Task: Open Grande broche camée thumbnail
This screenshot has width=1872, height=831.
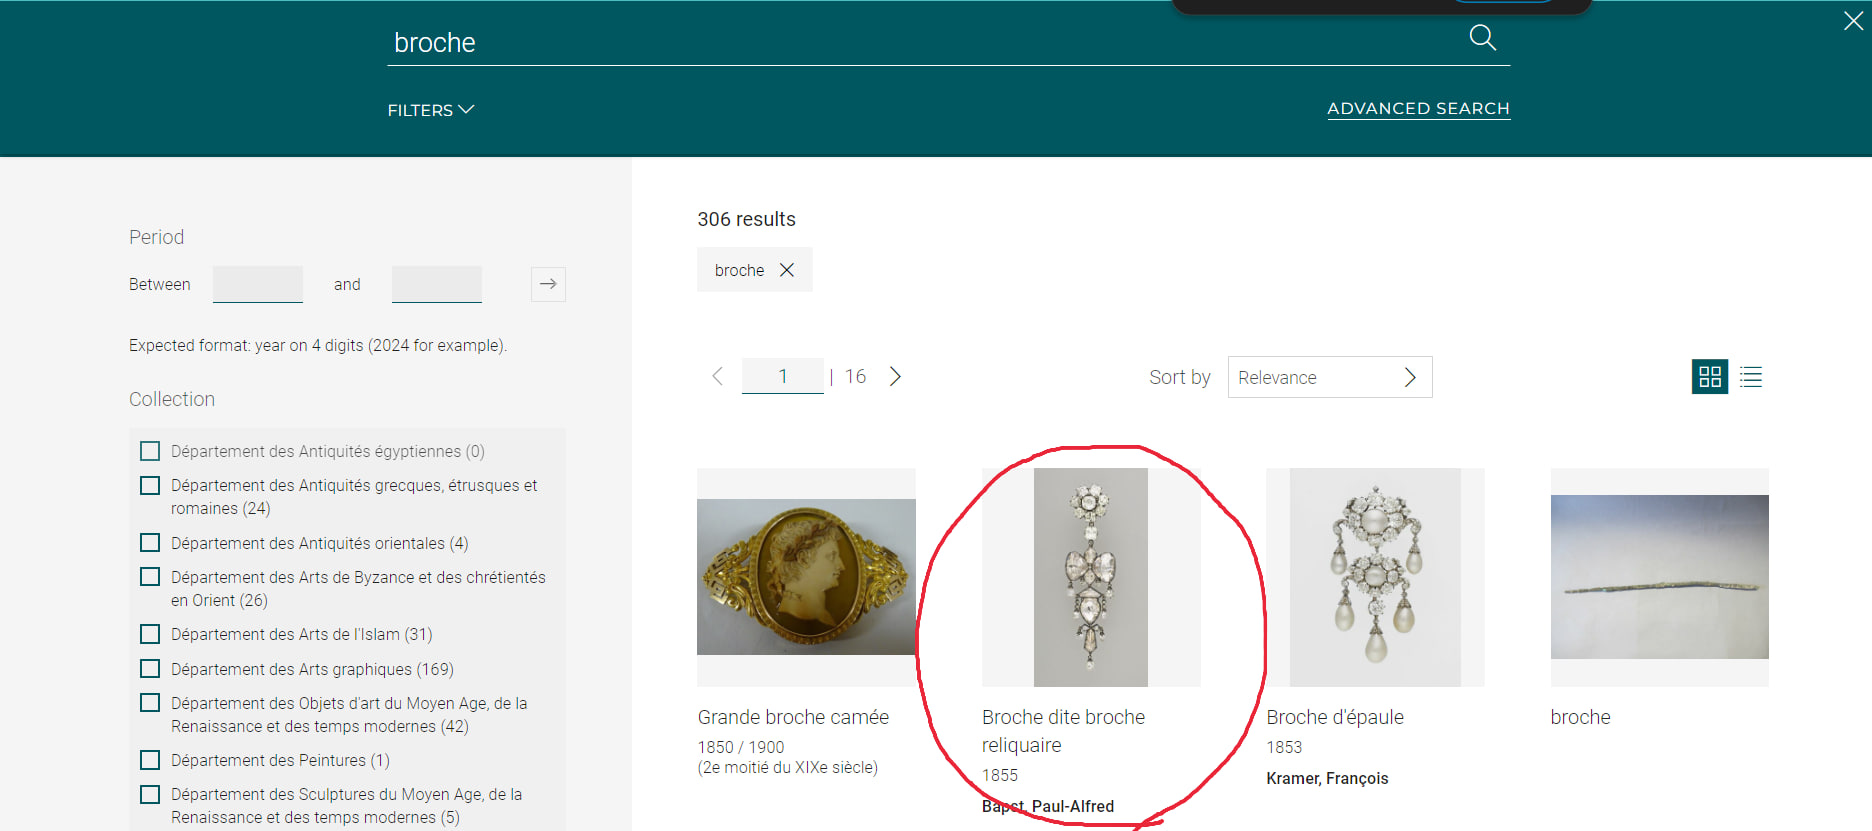Action: [x=806, y=577]
